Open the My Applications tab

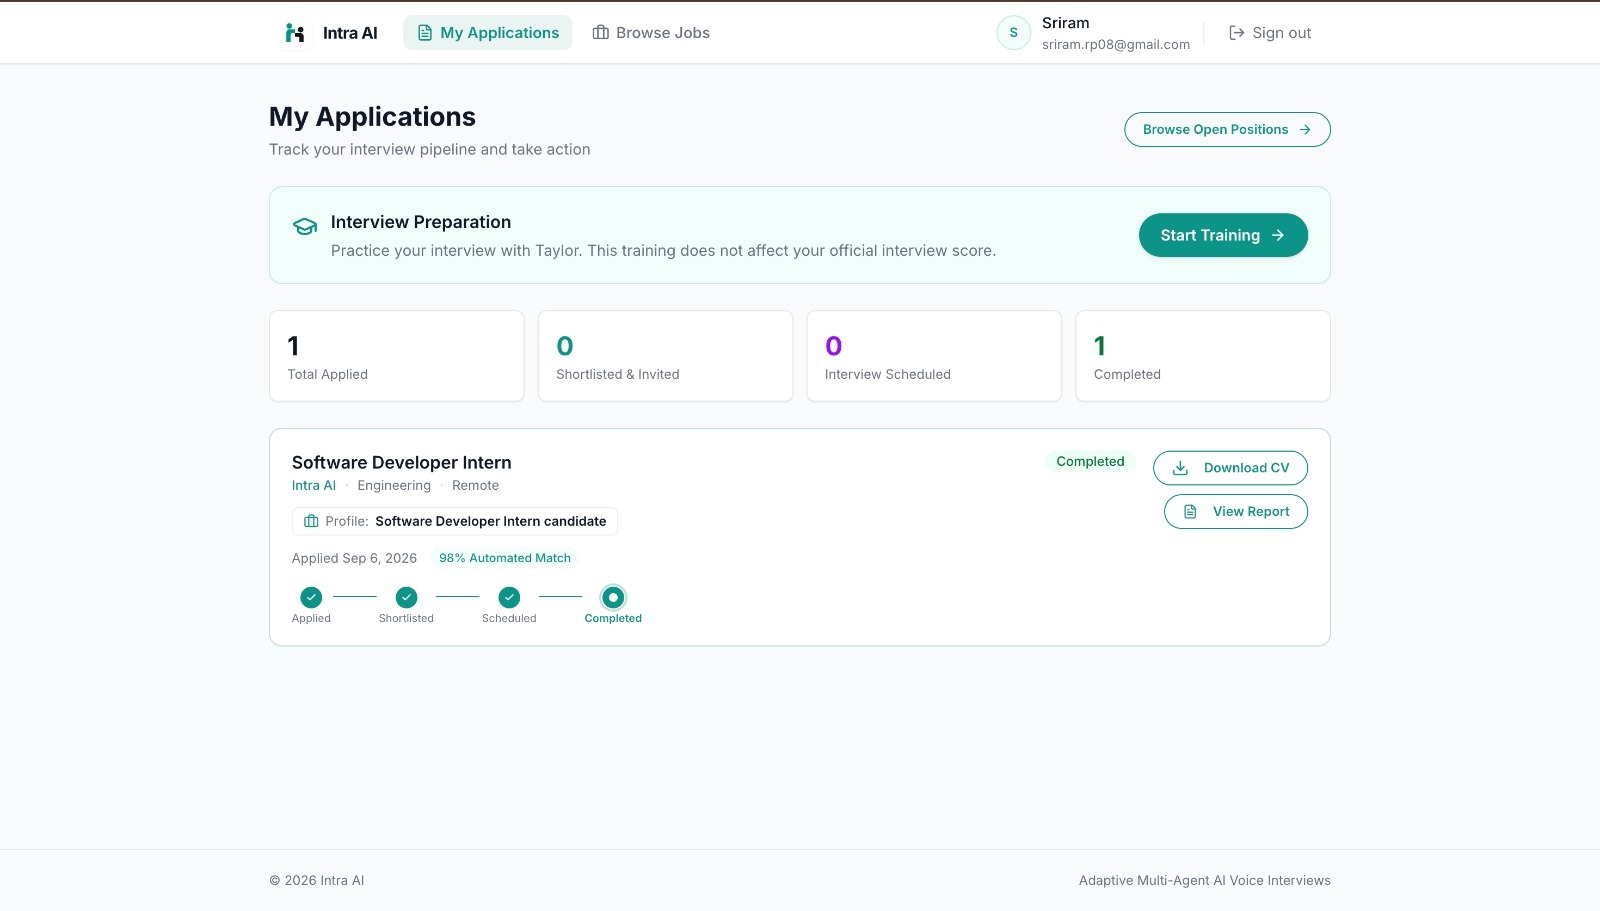pyautogui.click(x=488, y=33)
